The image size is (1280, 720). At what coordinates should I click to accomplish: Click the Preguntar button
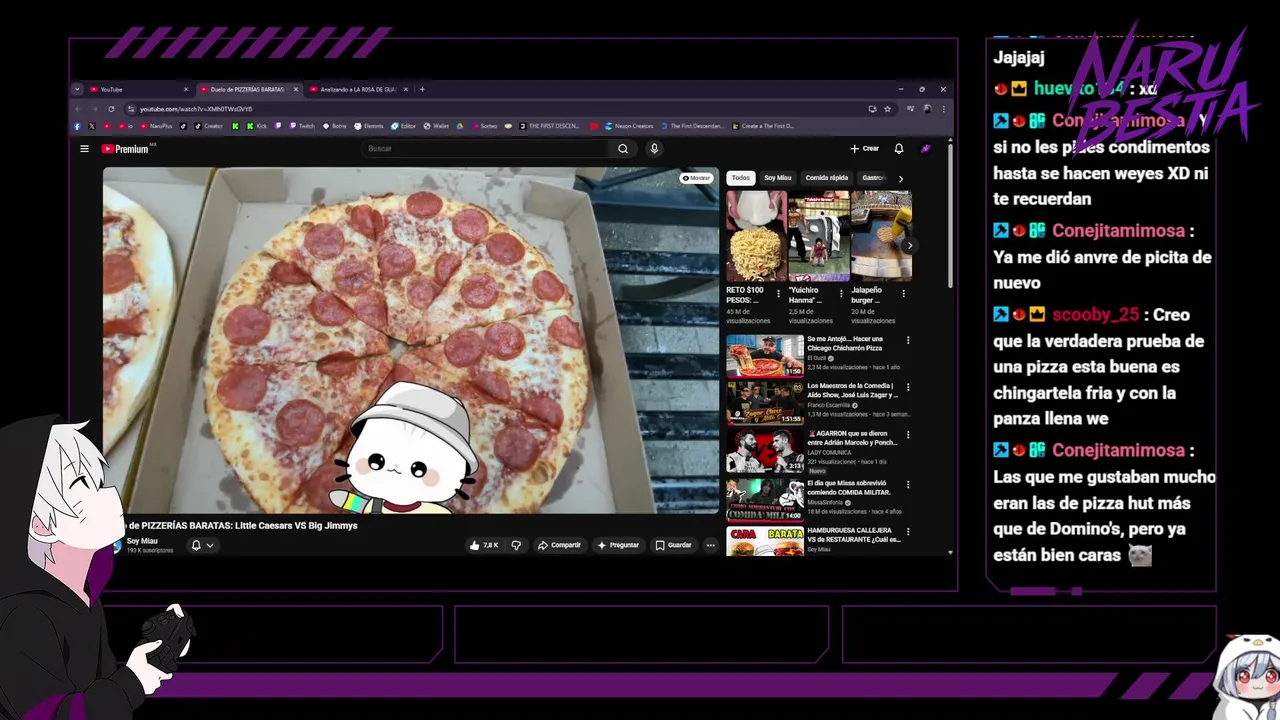tap(618, 545)
